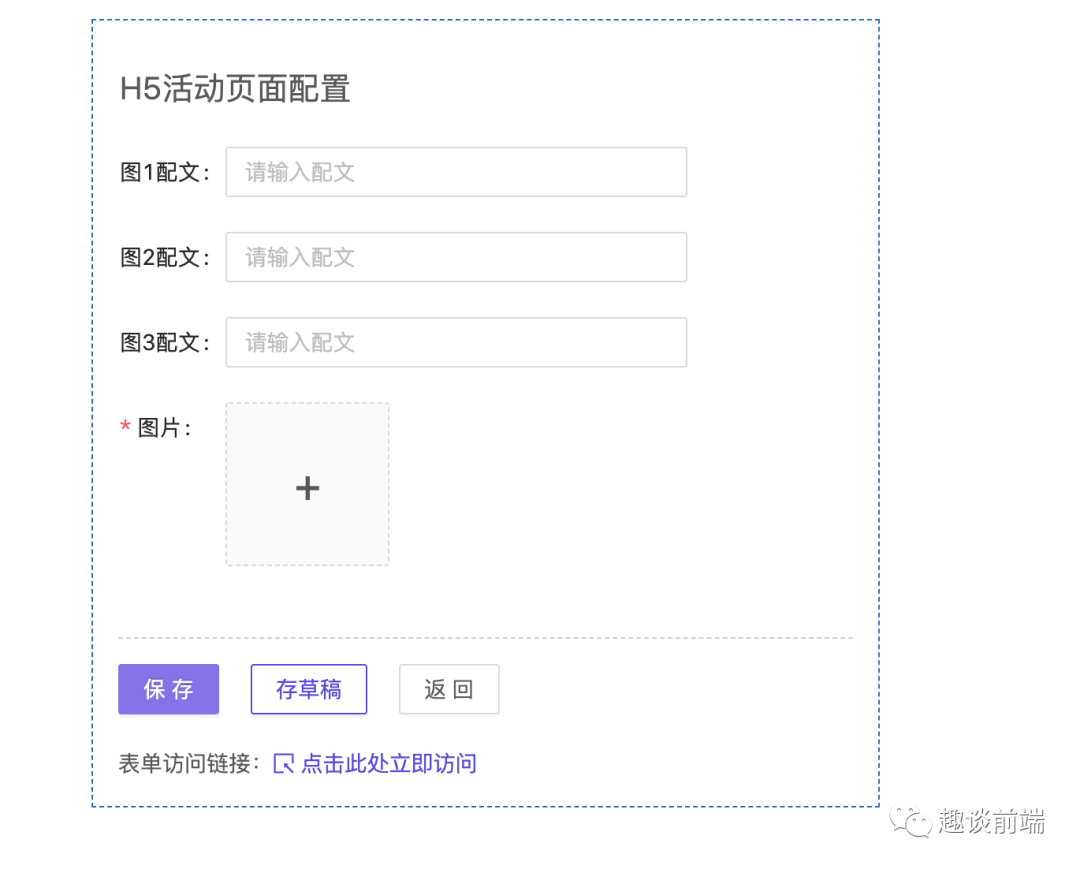
Task: Open the 点击此处立即访问 form access link
Action: (385, 762)
